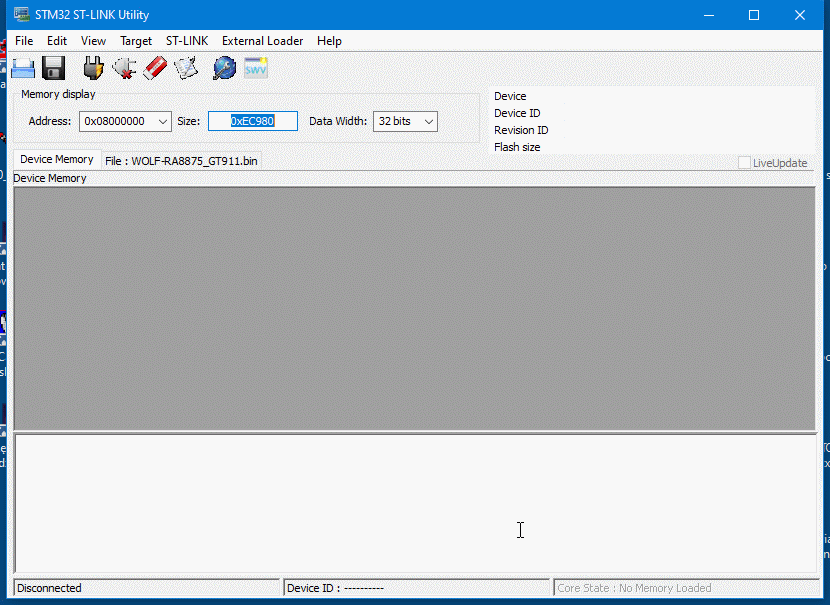Screen dimensions: 830x605
Task: Click the globe and wrench toolbar icon
Action: [x=224, y=68]
